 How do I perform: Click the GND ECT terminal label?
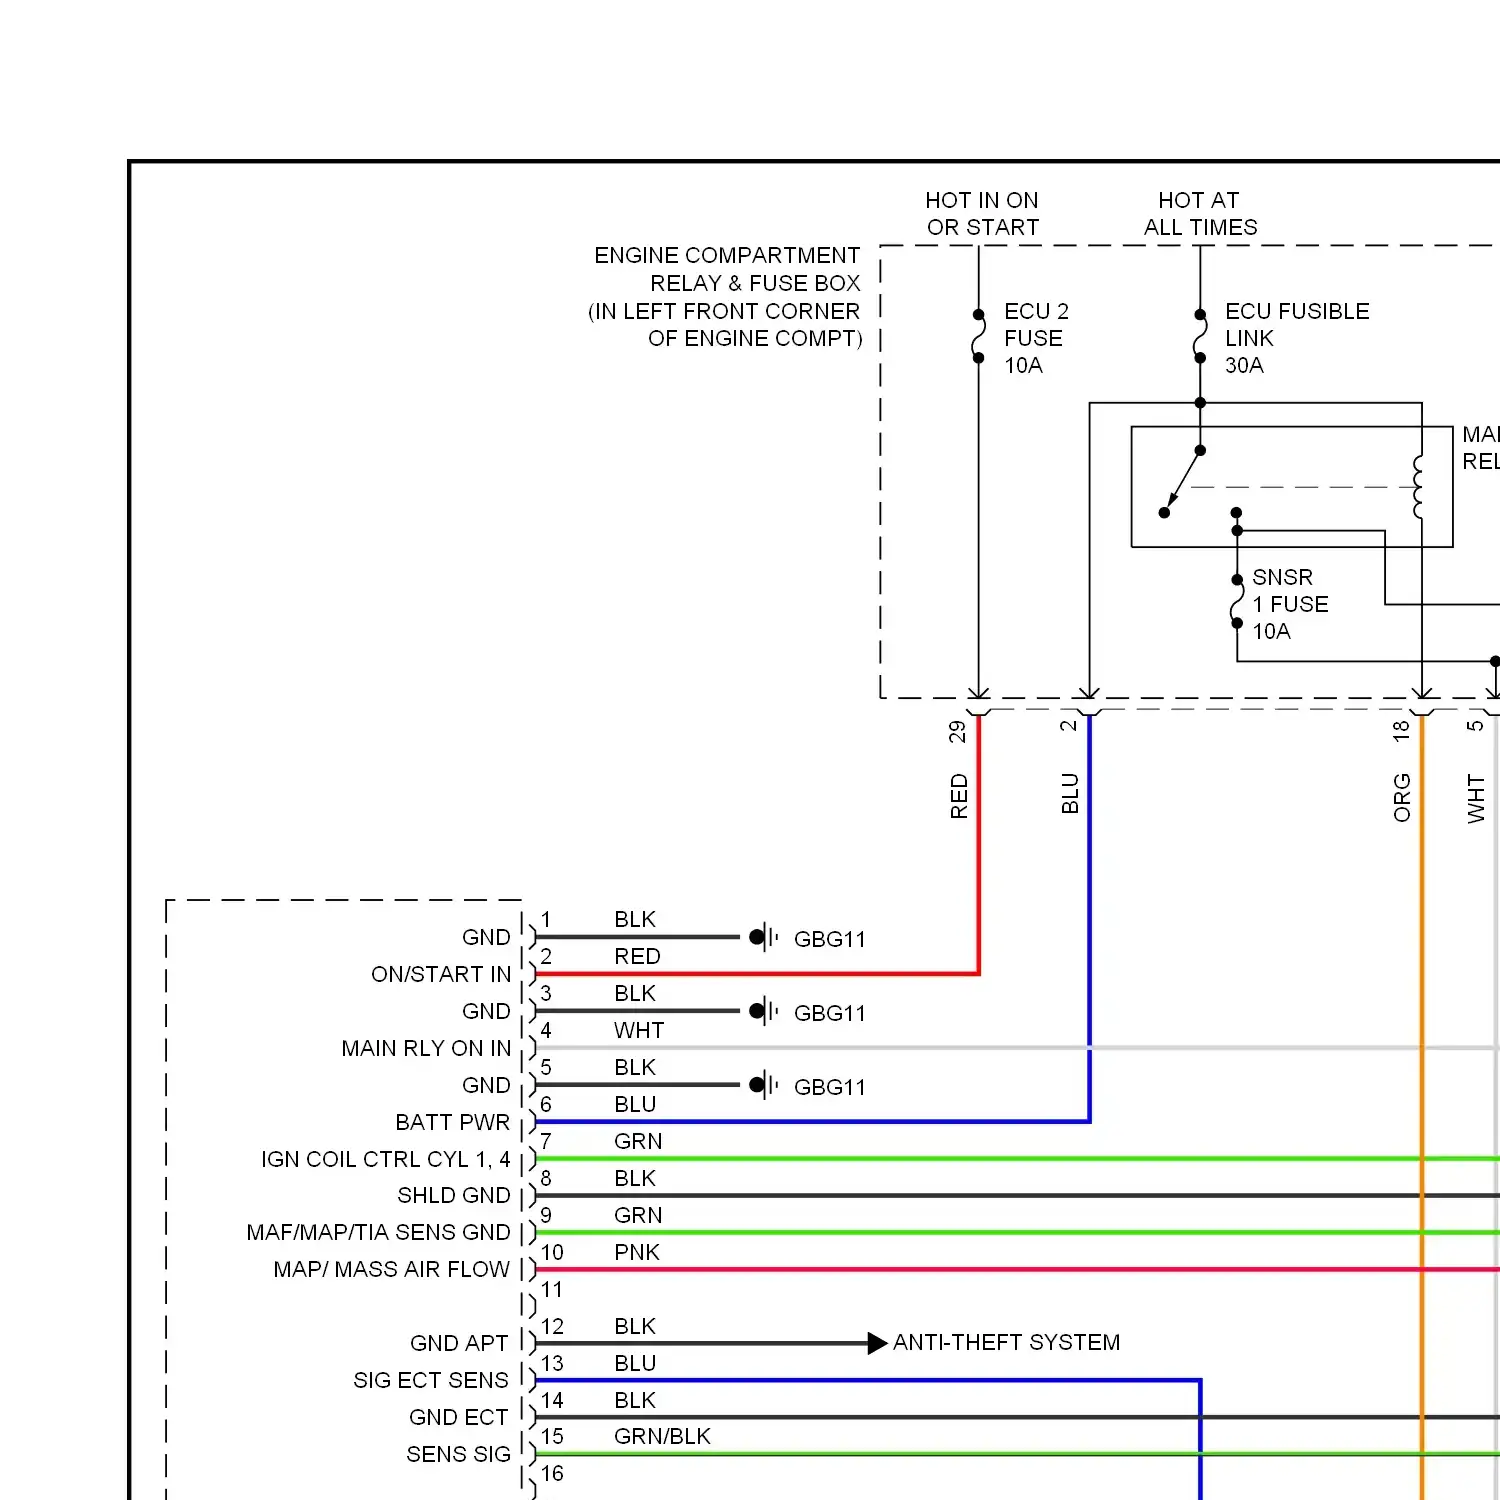[x=459, y=1417]
